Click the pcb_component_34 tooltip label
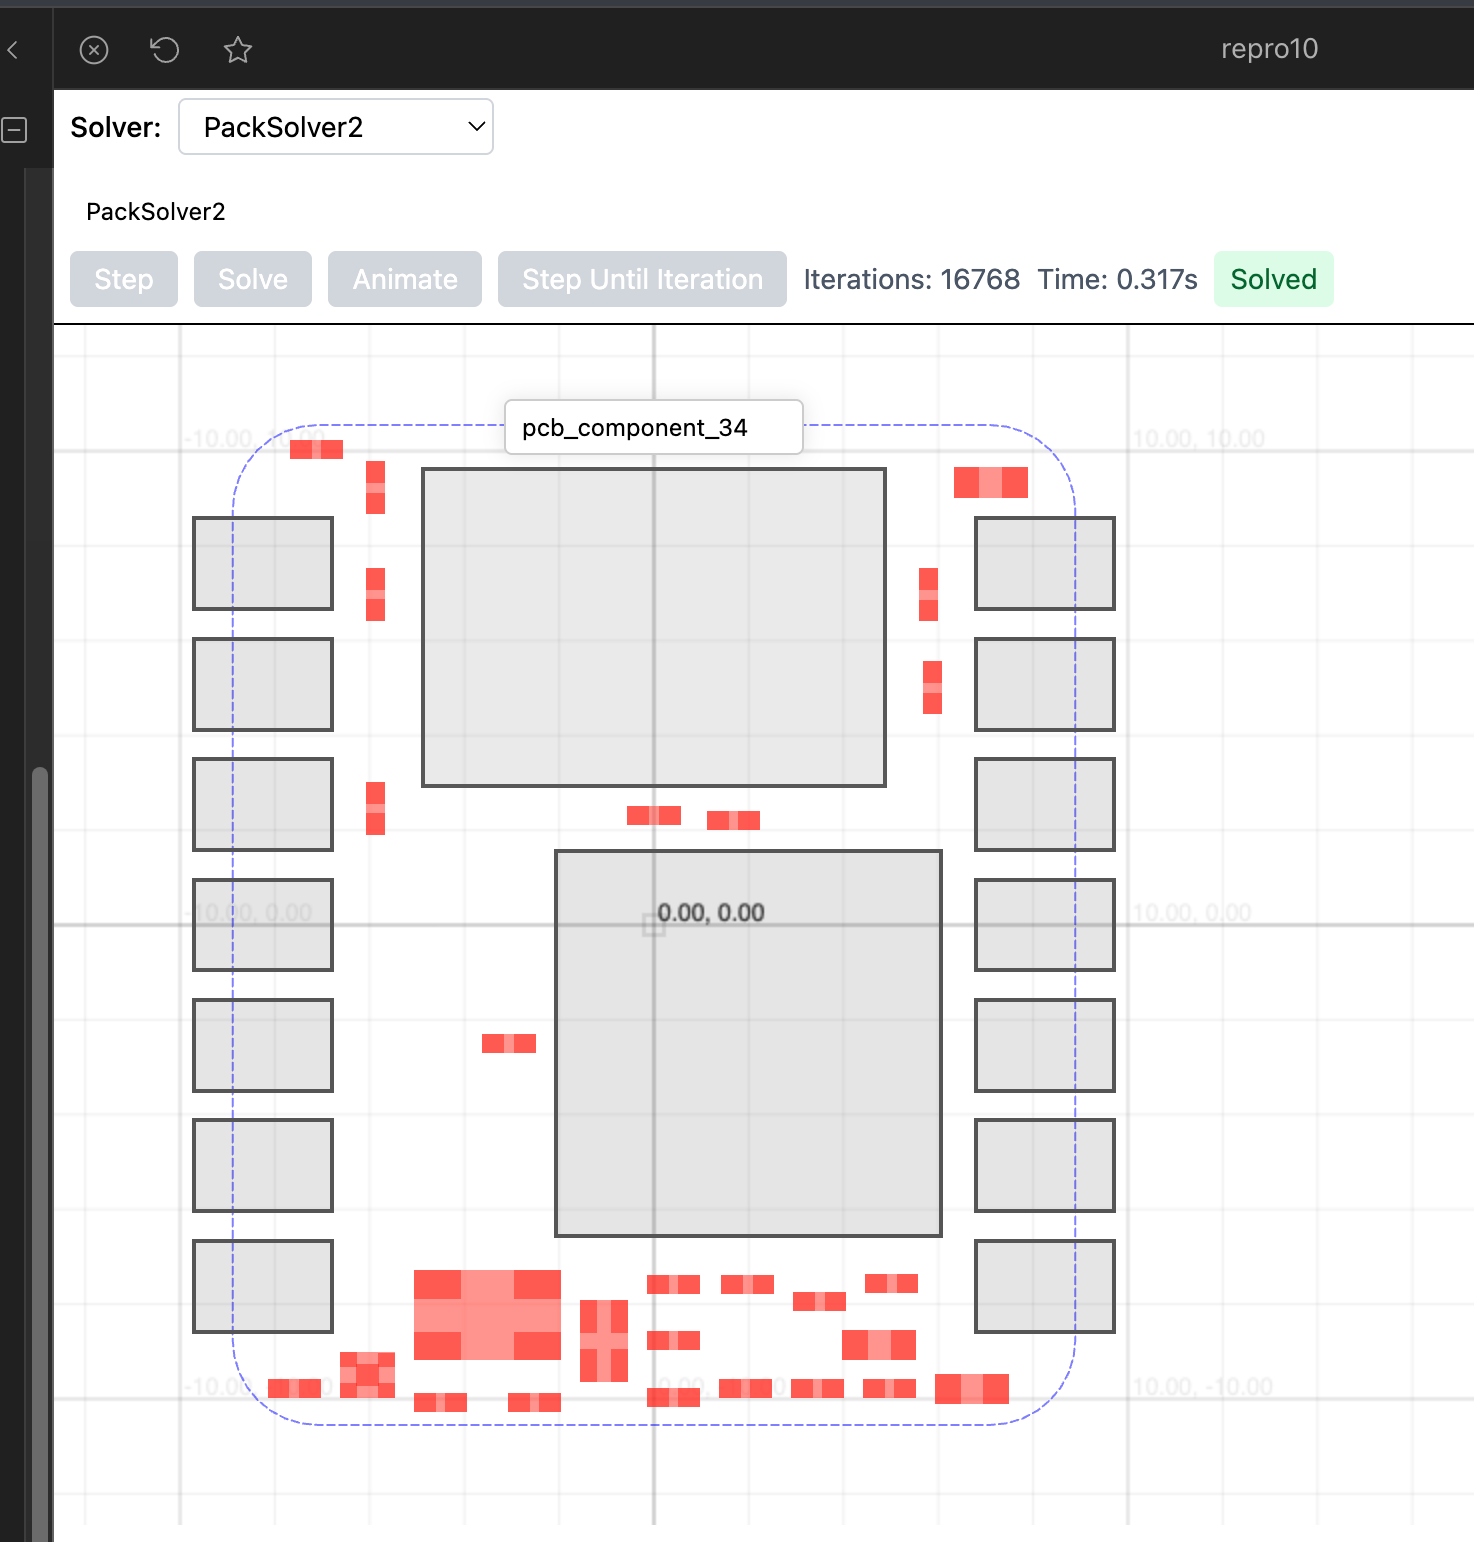This screenshot has width=1474, height=1542. click(x=654, y=427)
